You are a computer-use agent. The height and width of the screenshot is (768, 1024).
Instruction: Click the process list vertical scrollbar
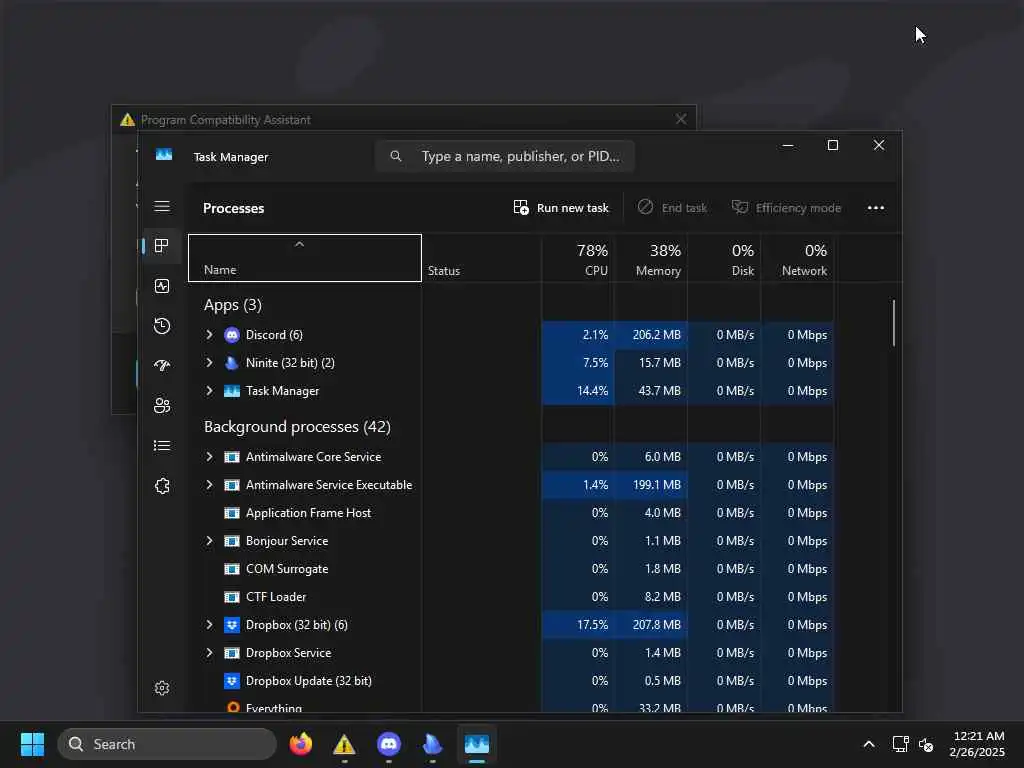tap(894, 323)
